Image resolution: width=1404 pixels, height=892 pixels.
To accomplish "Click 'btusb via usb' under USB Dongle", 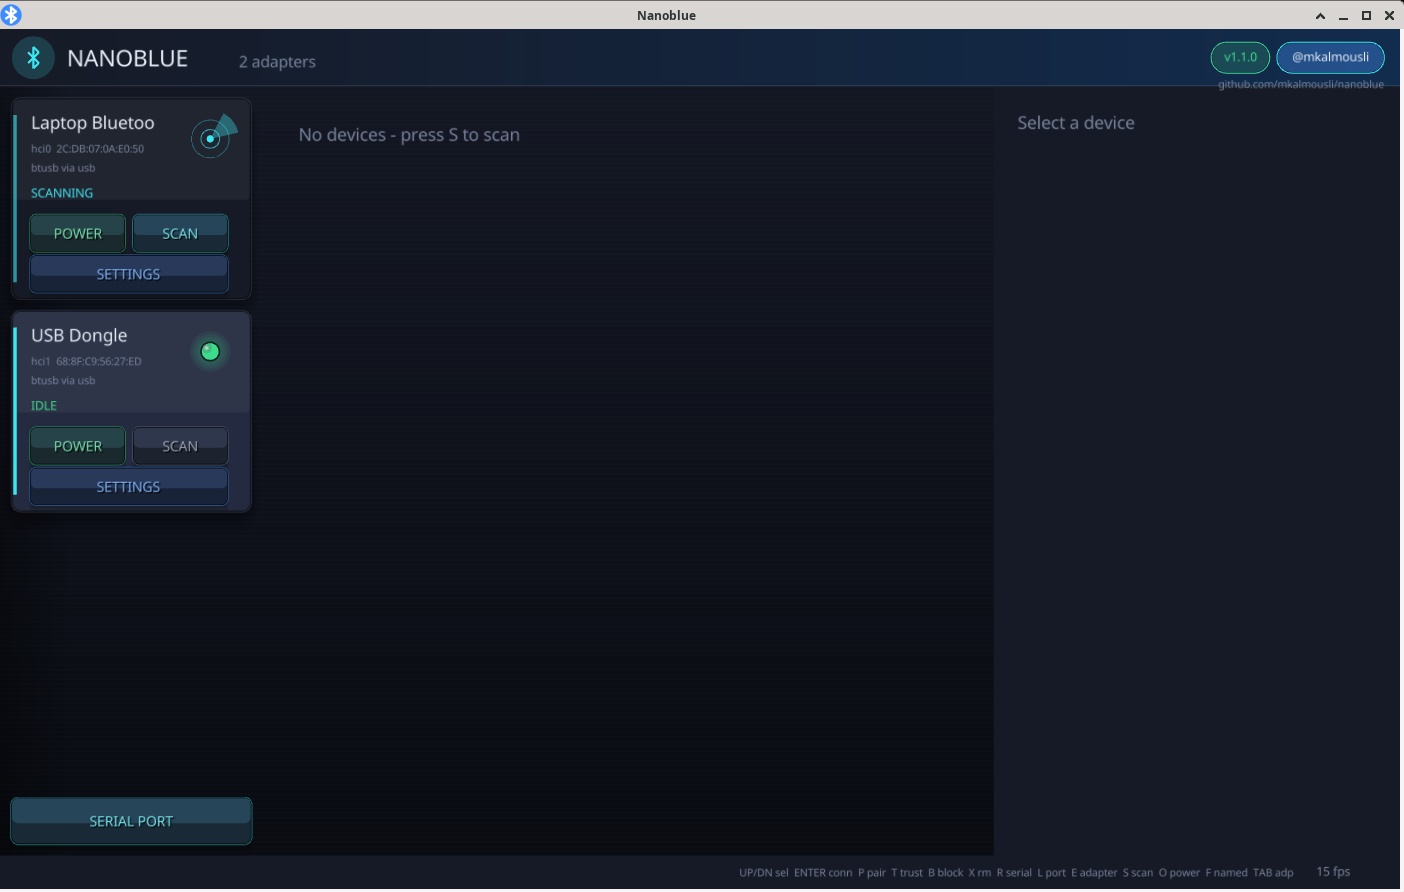I will [63, 381].
